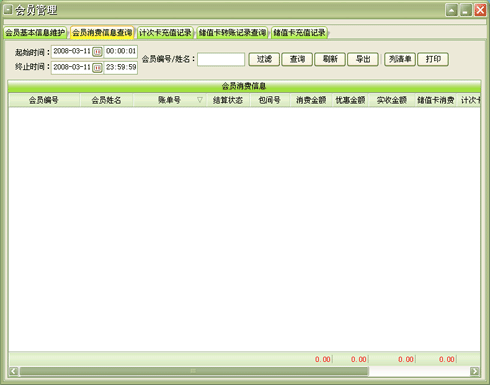Click the 刷新 refresh button
Viewport: 490px width, 385px height.
tap(330, 59)
